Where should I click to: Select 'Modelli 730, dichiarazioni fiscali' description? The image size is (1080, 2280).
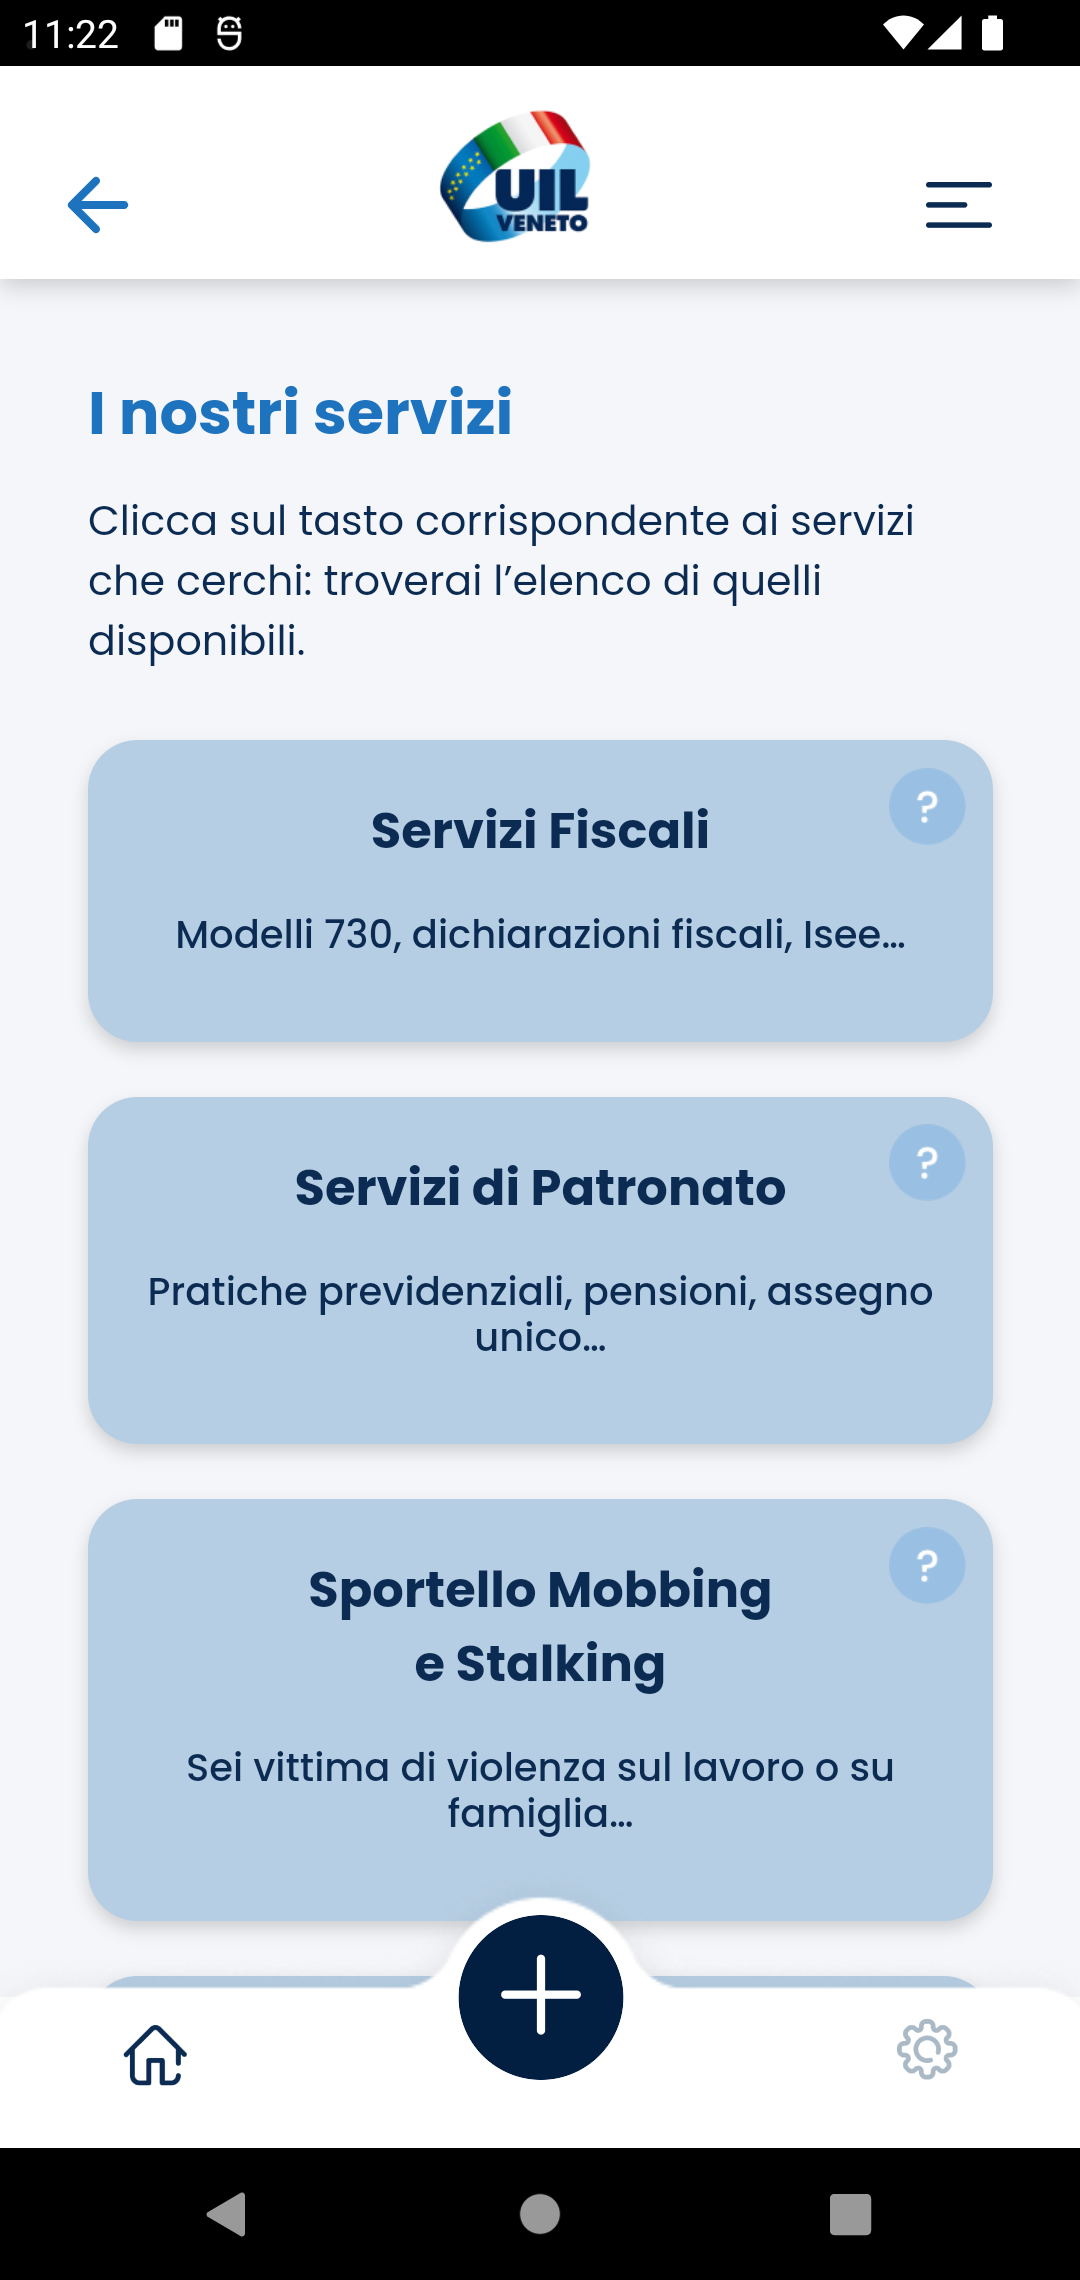pos(540,934)
